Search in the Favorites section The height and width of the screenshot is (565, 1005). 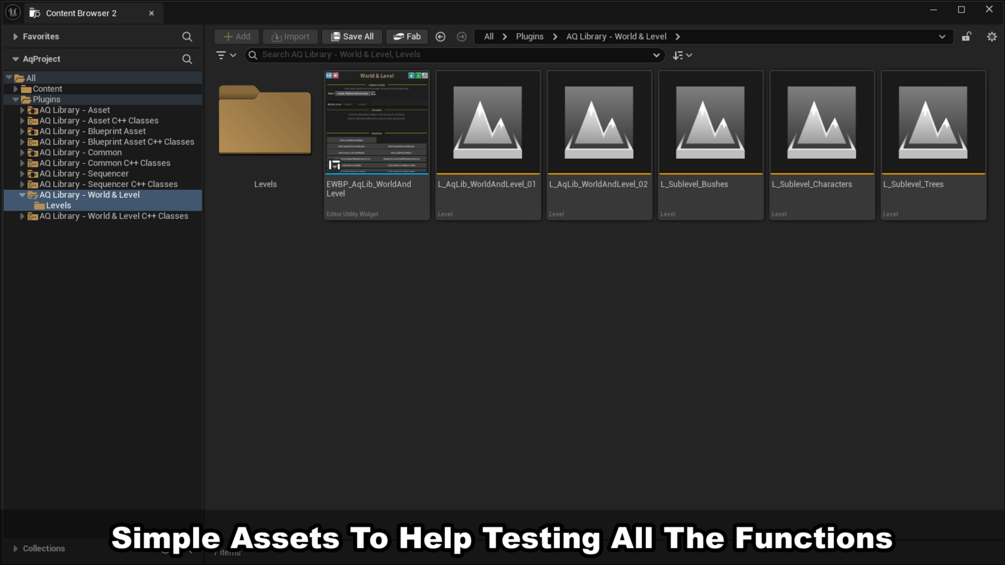187,37
